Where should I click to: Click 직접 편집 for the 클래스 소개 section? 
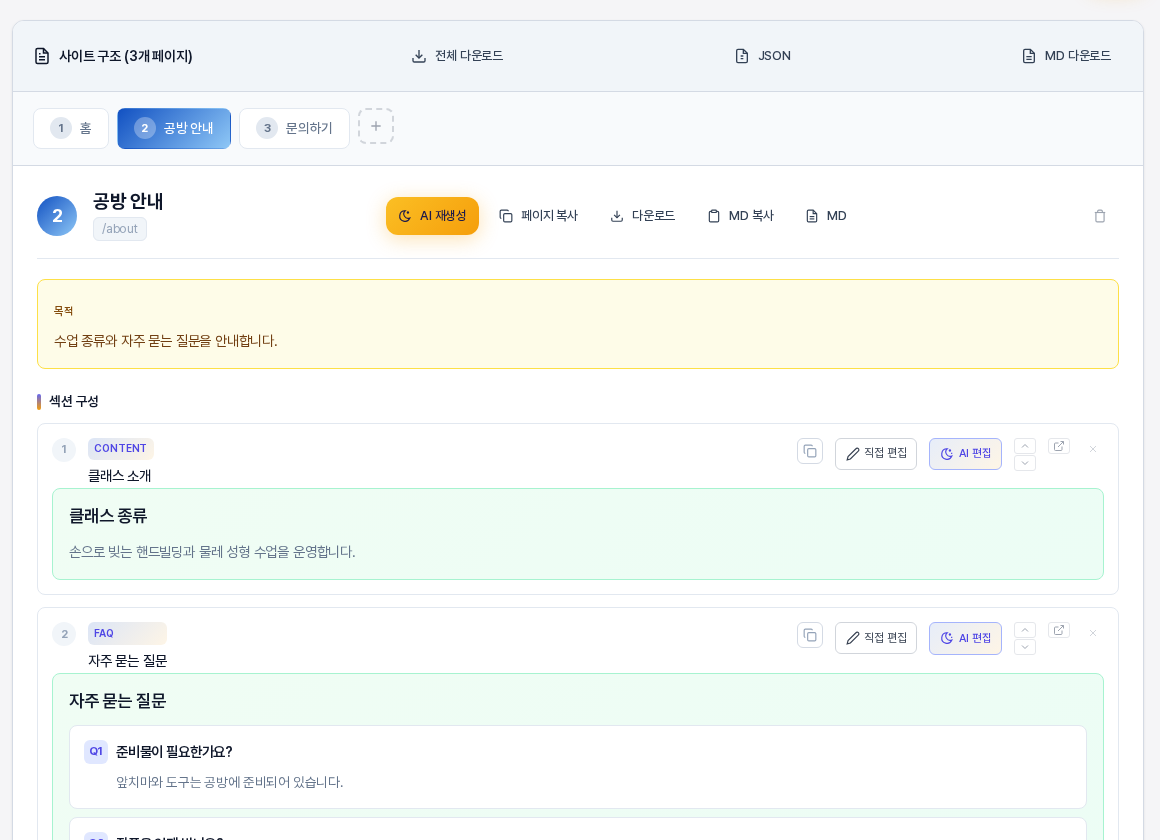click(876, 454)
